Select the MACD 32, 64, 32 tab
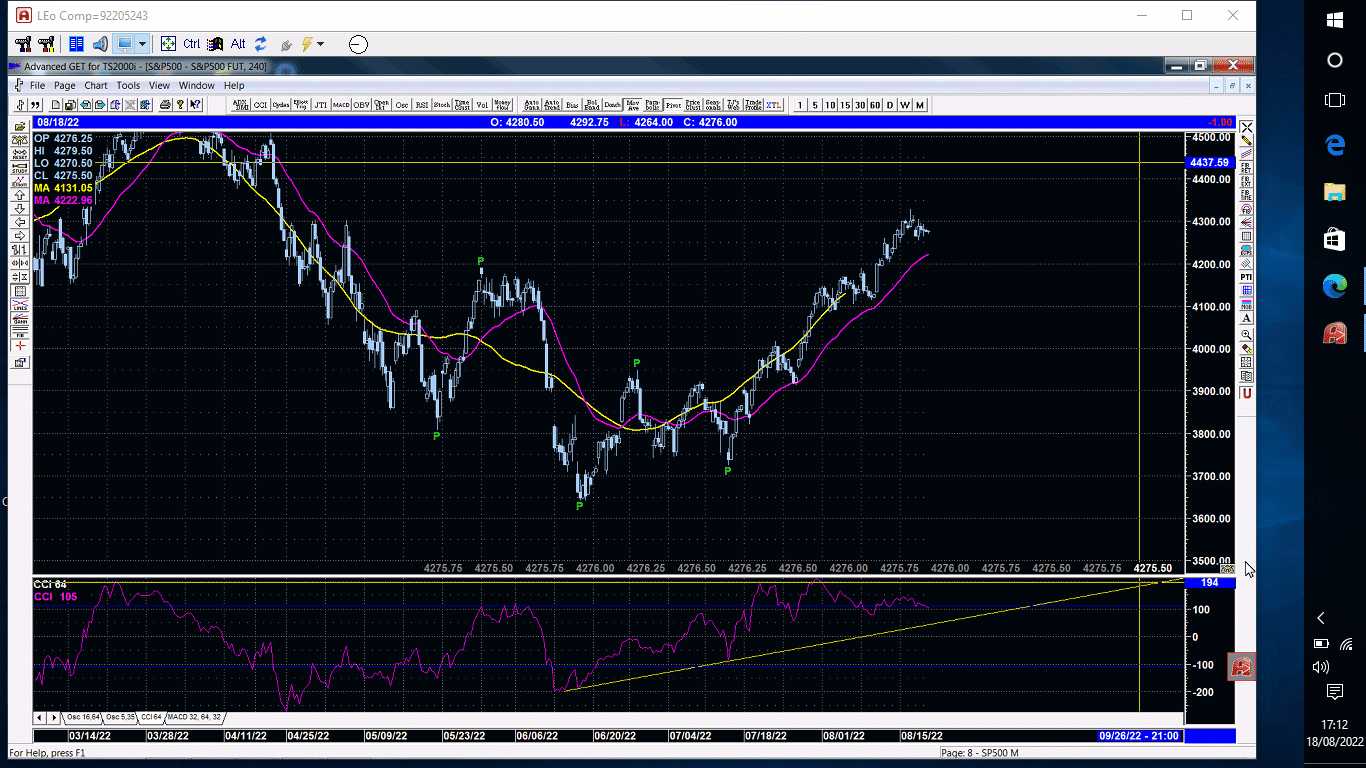Image resolution: width=1366 pixels, height=768 pixels. click(x=195, y=717)
